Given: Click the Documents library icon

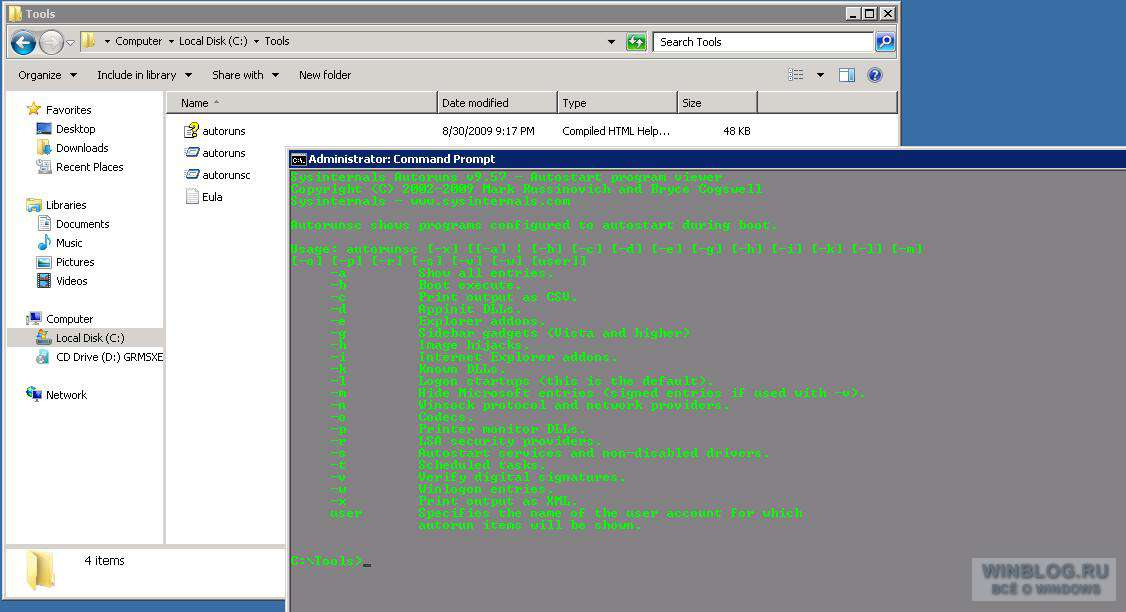Looking at the screenshot, I should [x=44, y=223].
